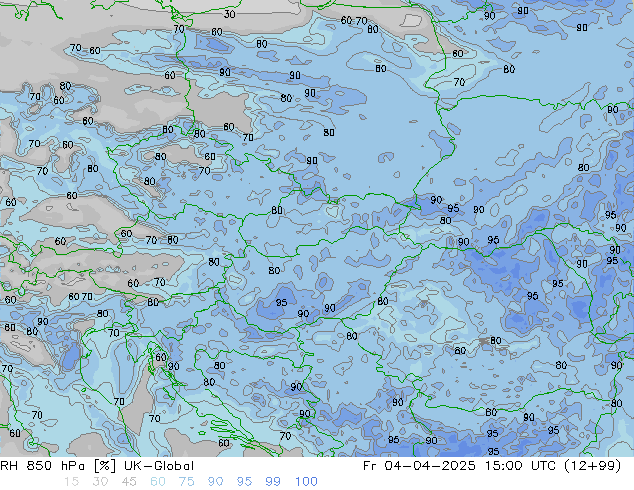Click the "UK-Global" model label
Image resolution: width=634 pixels, height=490 pixels.
159,466
